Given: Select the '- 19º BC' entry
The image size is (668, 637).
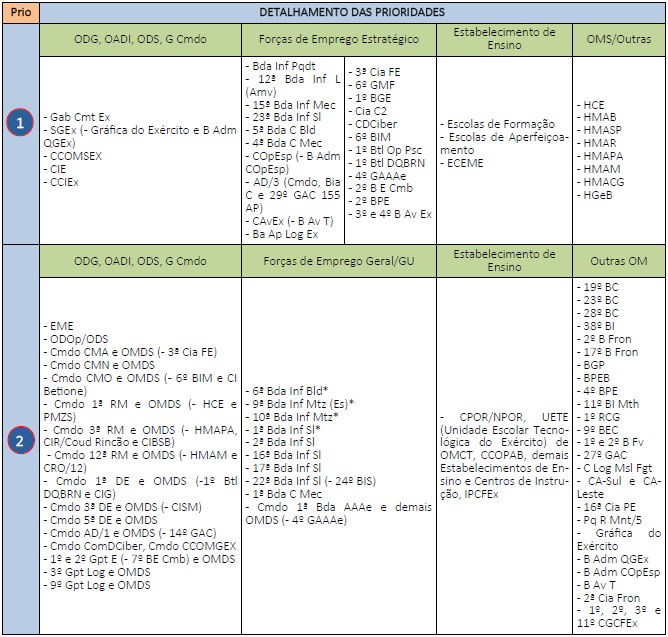Looking at the screenshot, I should point(598,288).
